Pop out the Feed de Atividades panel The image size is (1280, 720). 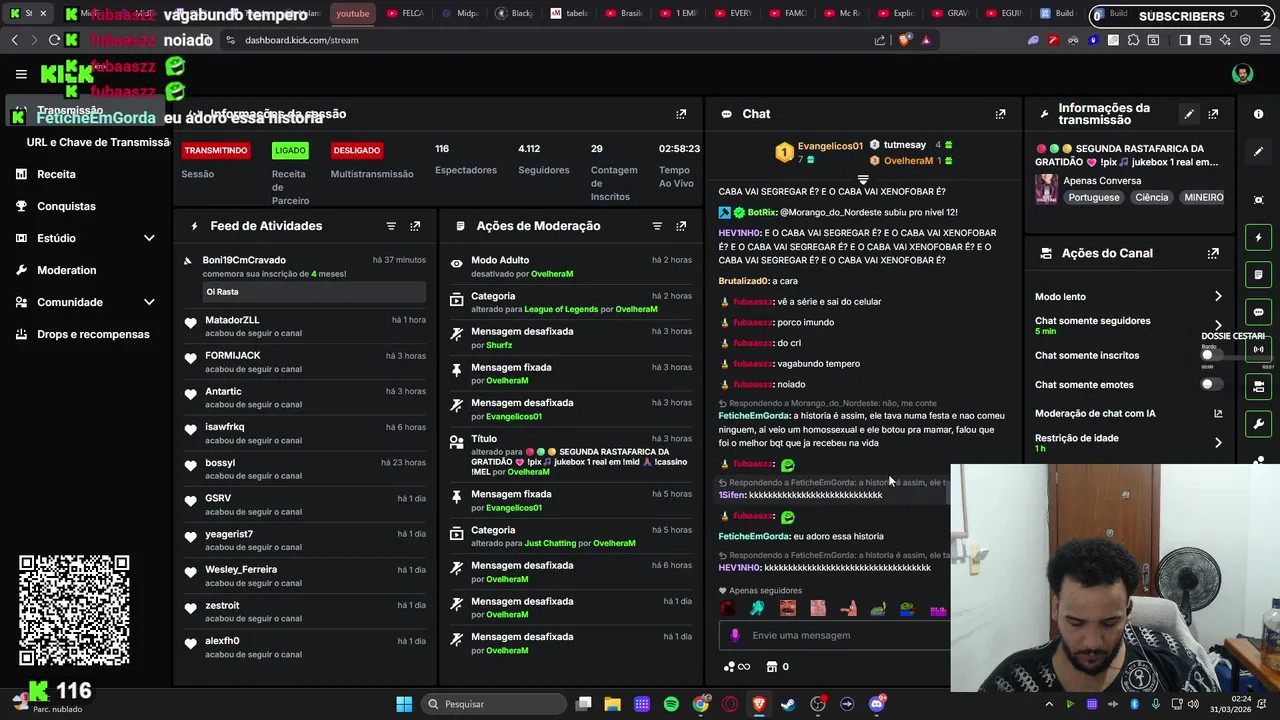click(415, 226)
